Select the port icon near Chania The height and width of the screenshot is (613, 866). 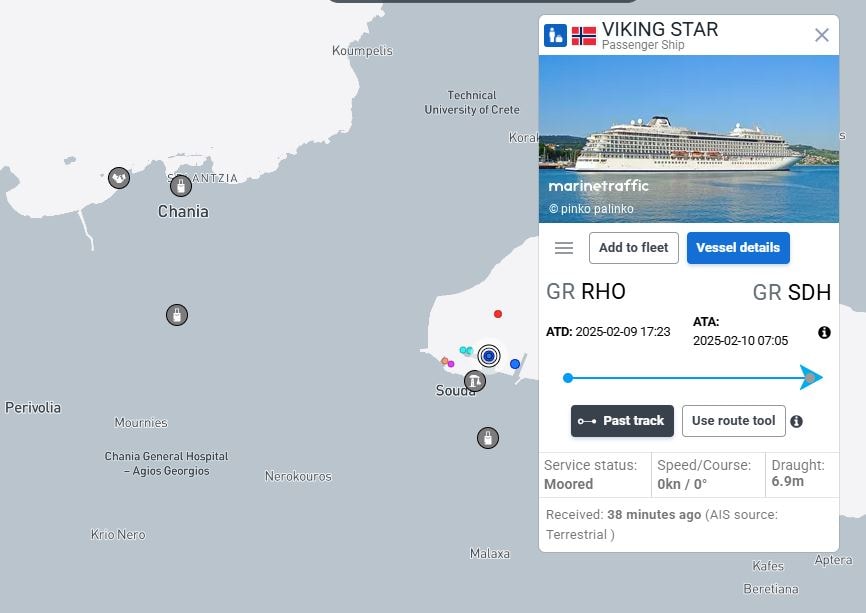coord(181,186)
